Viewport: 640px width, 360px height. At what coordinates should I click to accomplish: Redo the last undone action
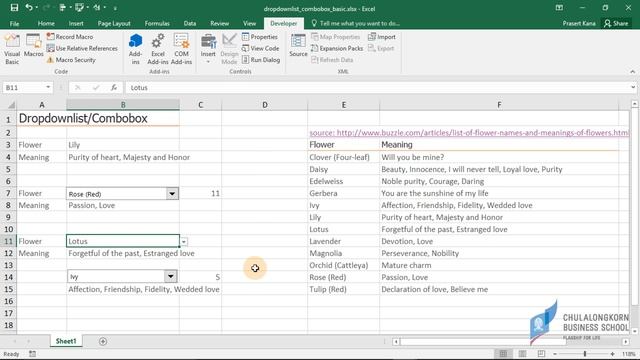pos(46,8)
